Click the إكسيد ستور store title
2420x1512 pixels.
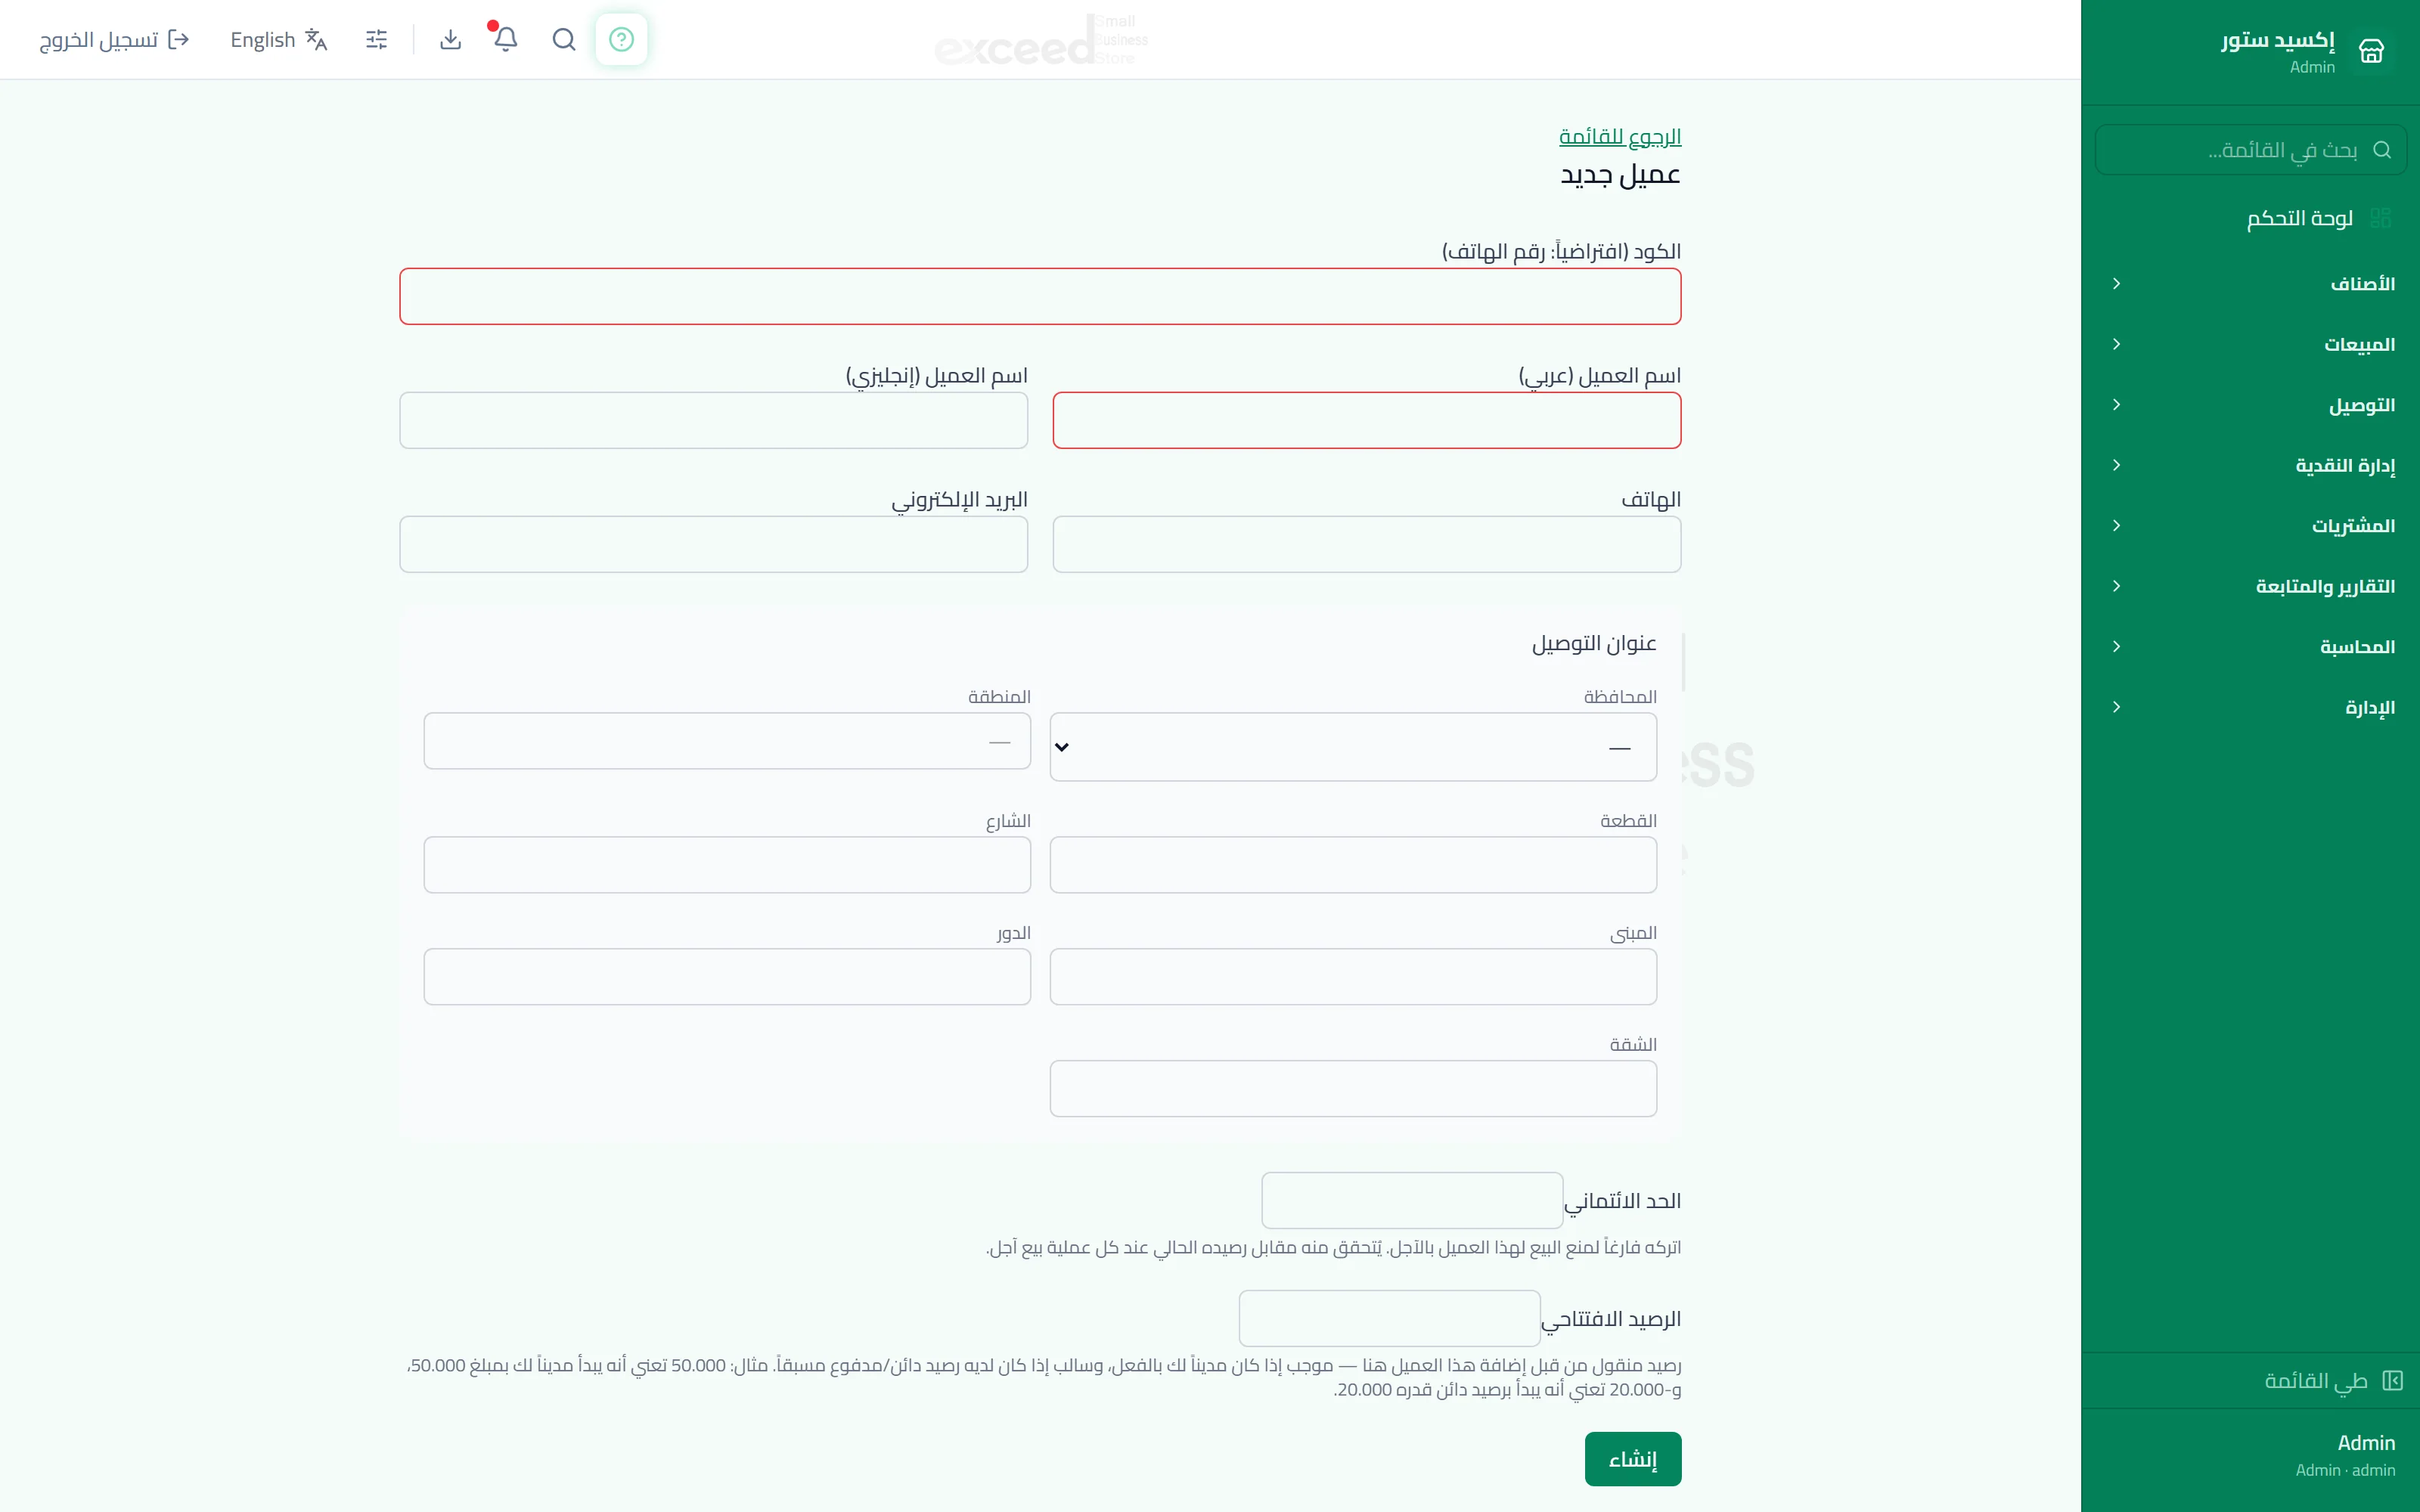2278,40
